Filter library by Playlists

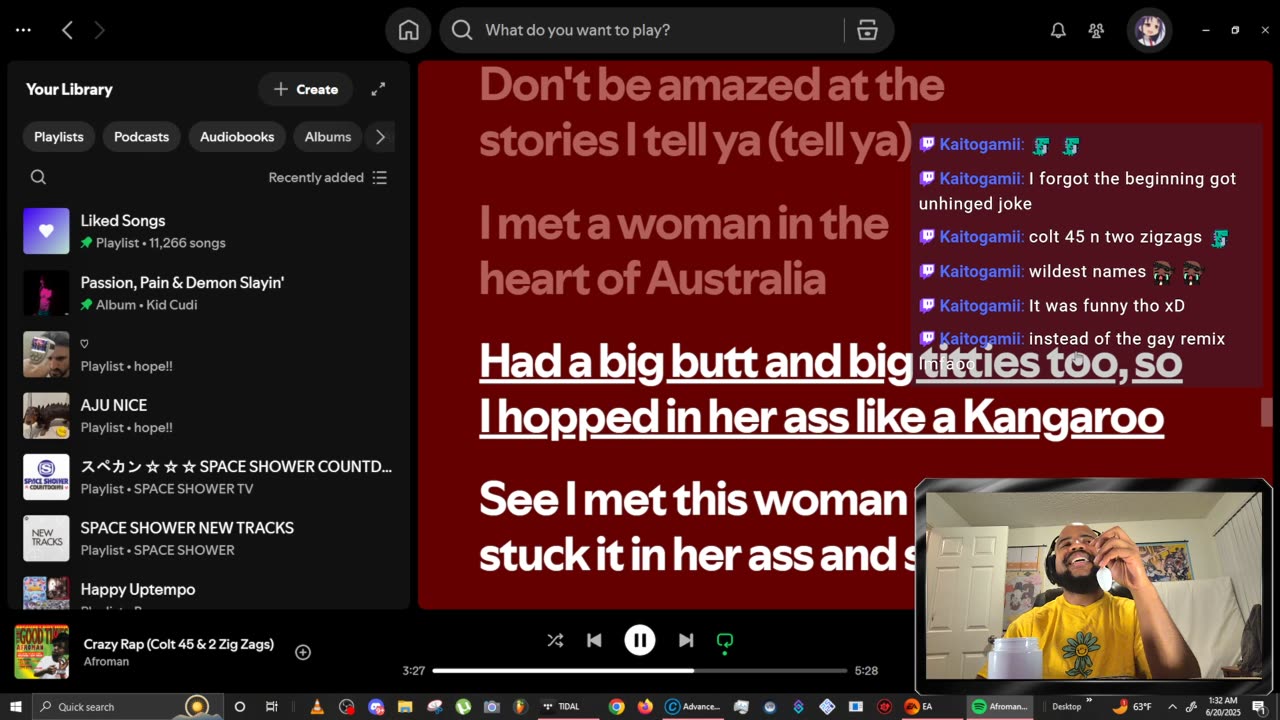click(x=59, y=137)
